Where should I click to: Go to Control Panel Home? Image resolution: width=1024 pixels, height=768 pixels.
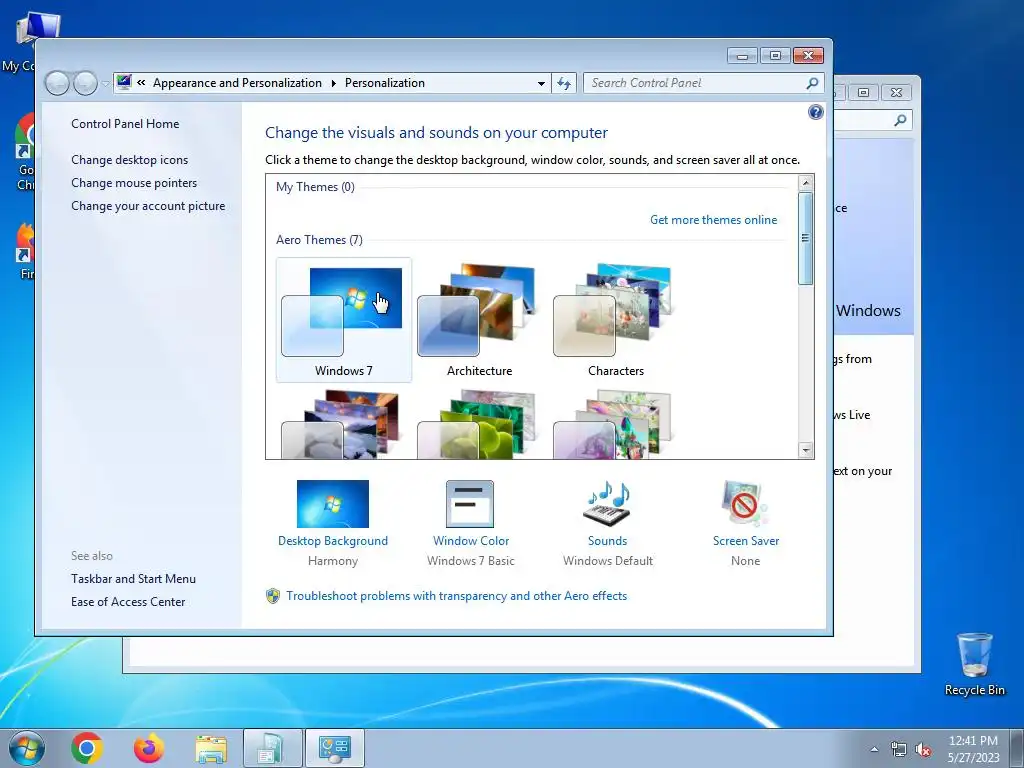pos(125,123)
